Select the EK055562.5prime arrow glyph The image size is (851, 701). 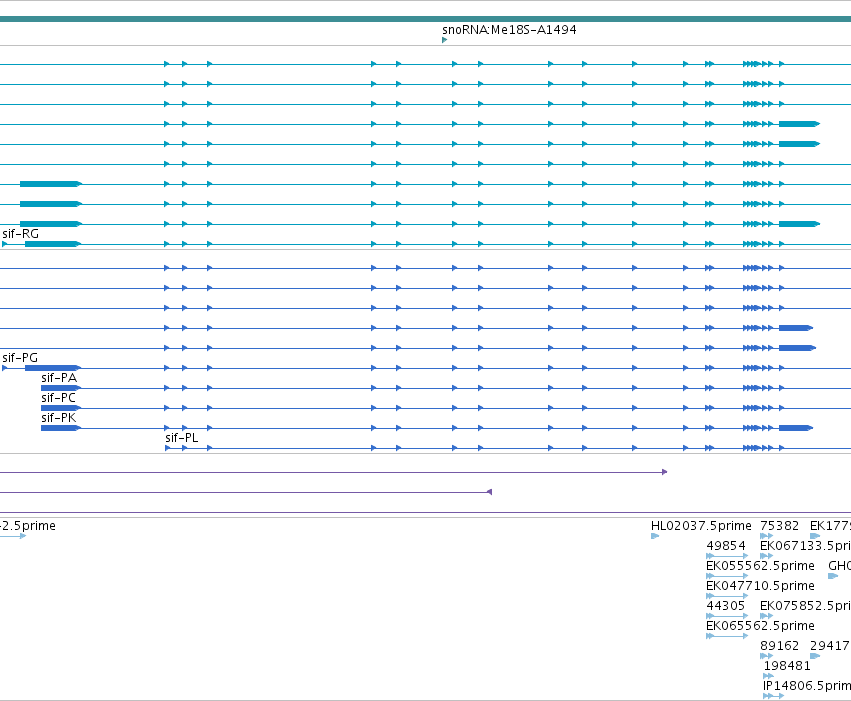727,576
